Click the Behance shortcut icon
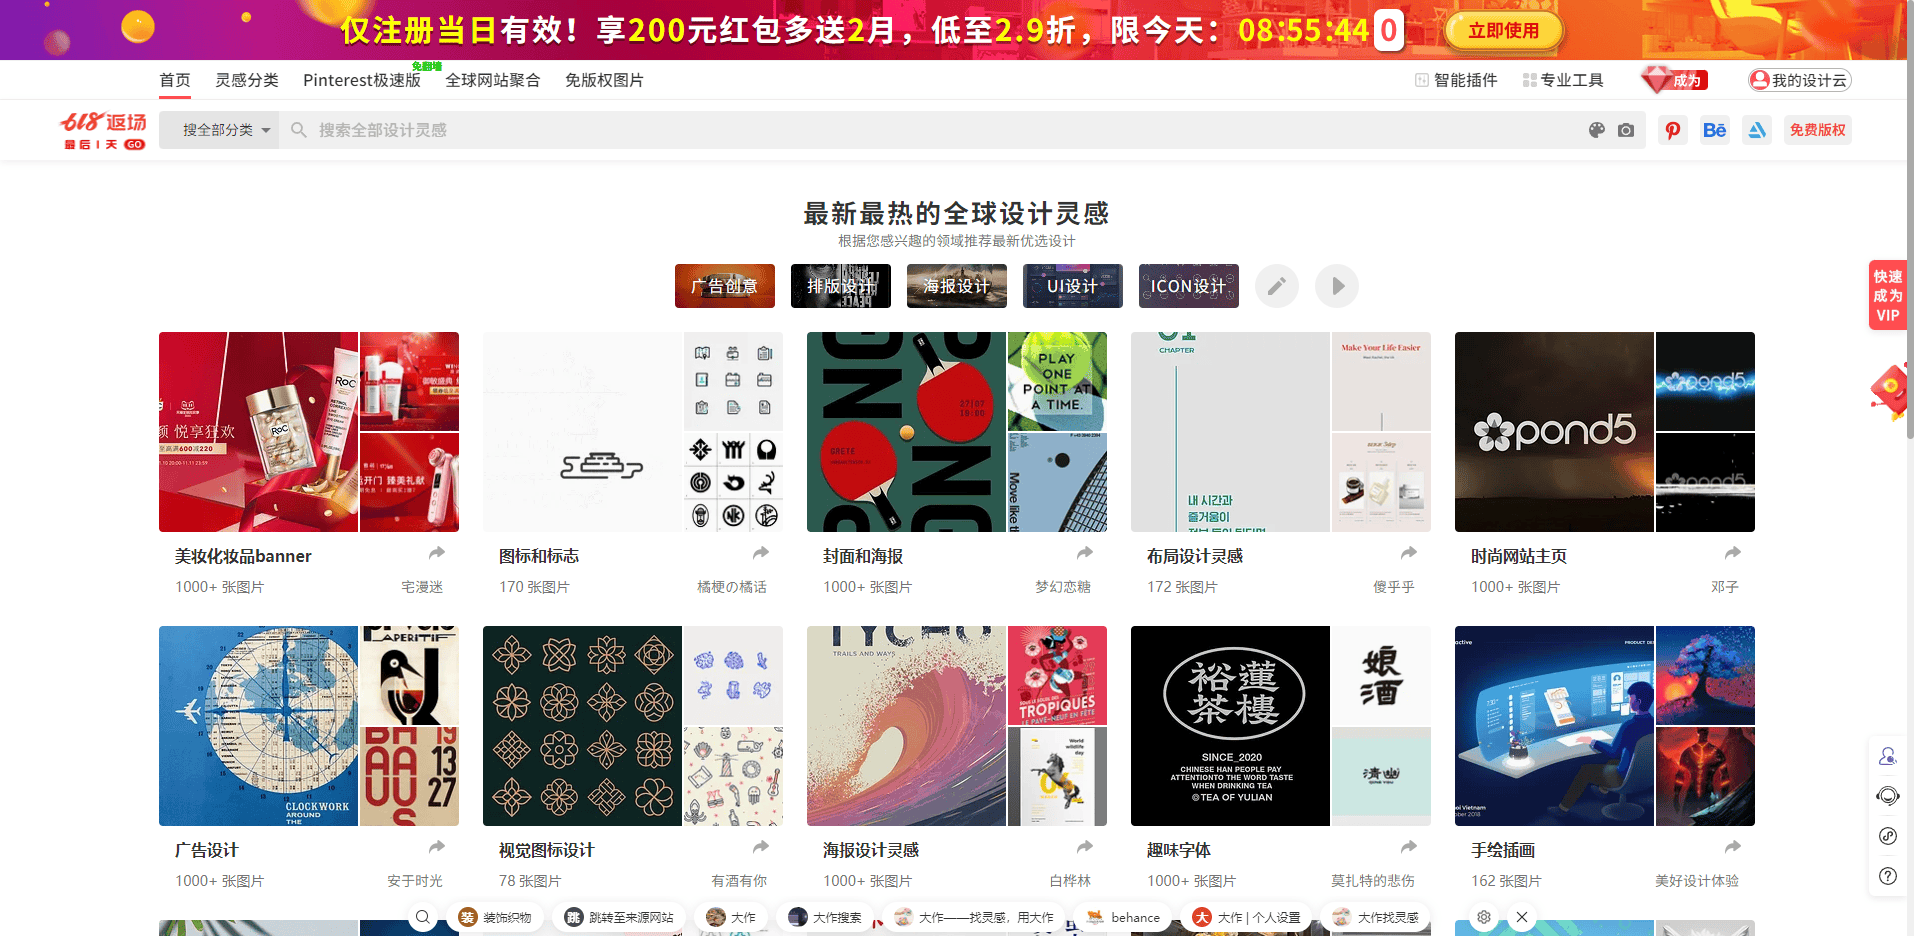Screen dimensions: 1914x936 pyautogui.click(x=1714, y=130)
